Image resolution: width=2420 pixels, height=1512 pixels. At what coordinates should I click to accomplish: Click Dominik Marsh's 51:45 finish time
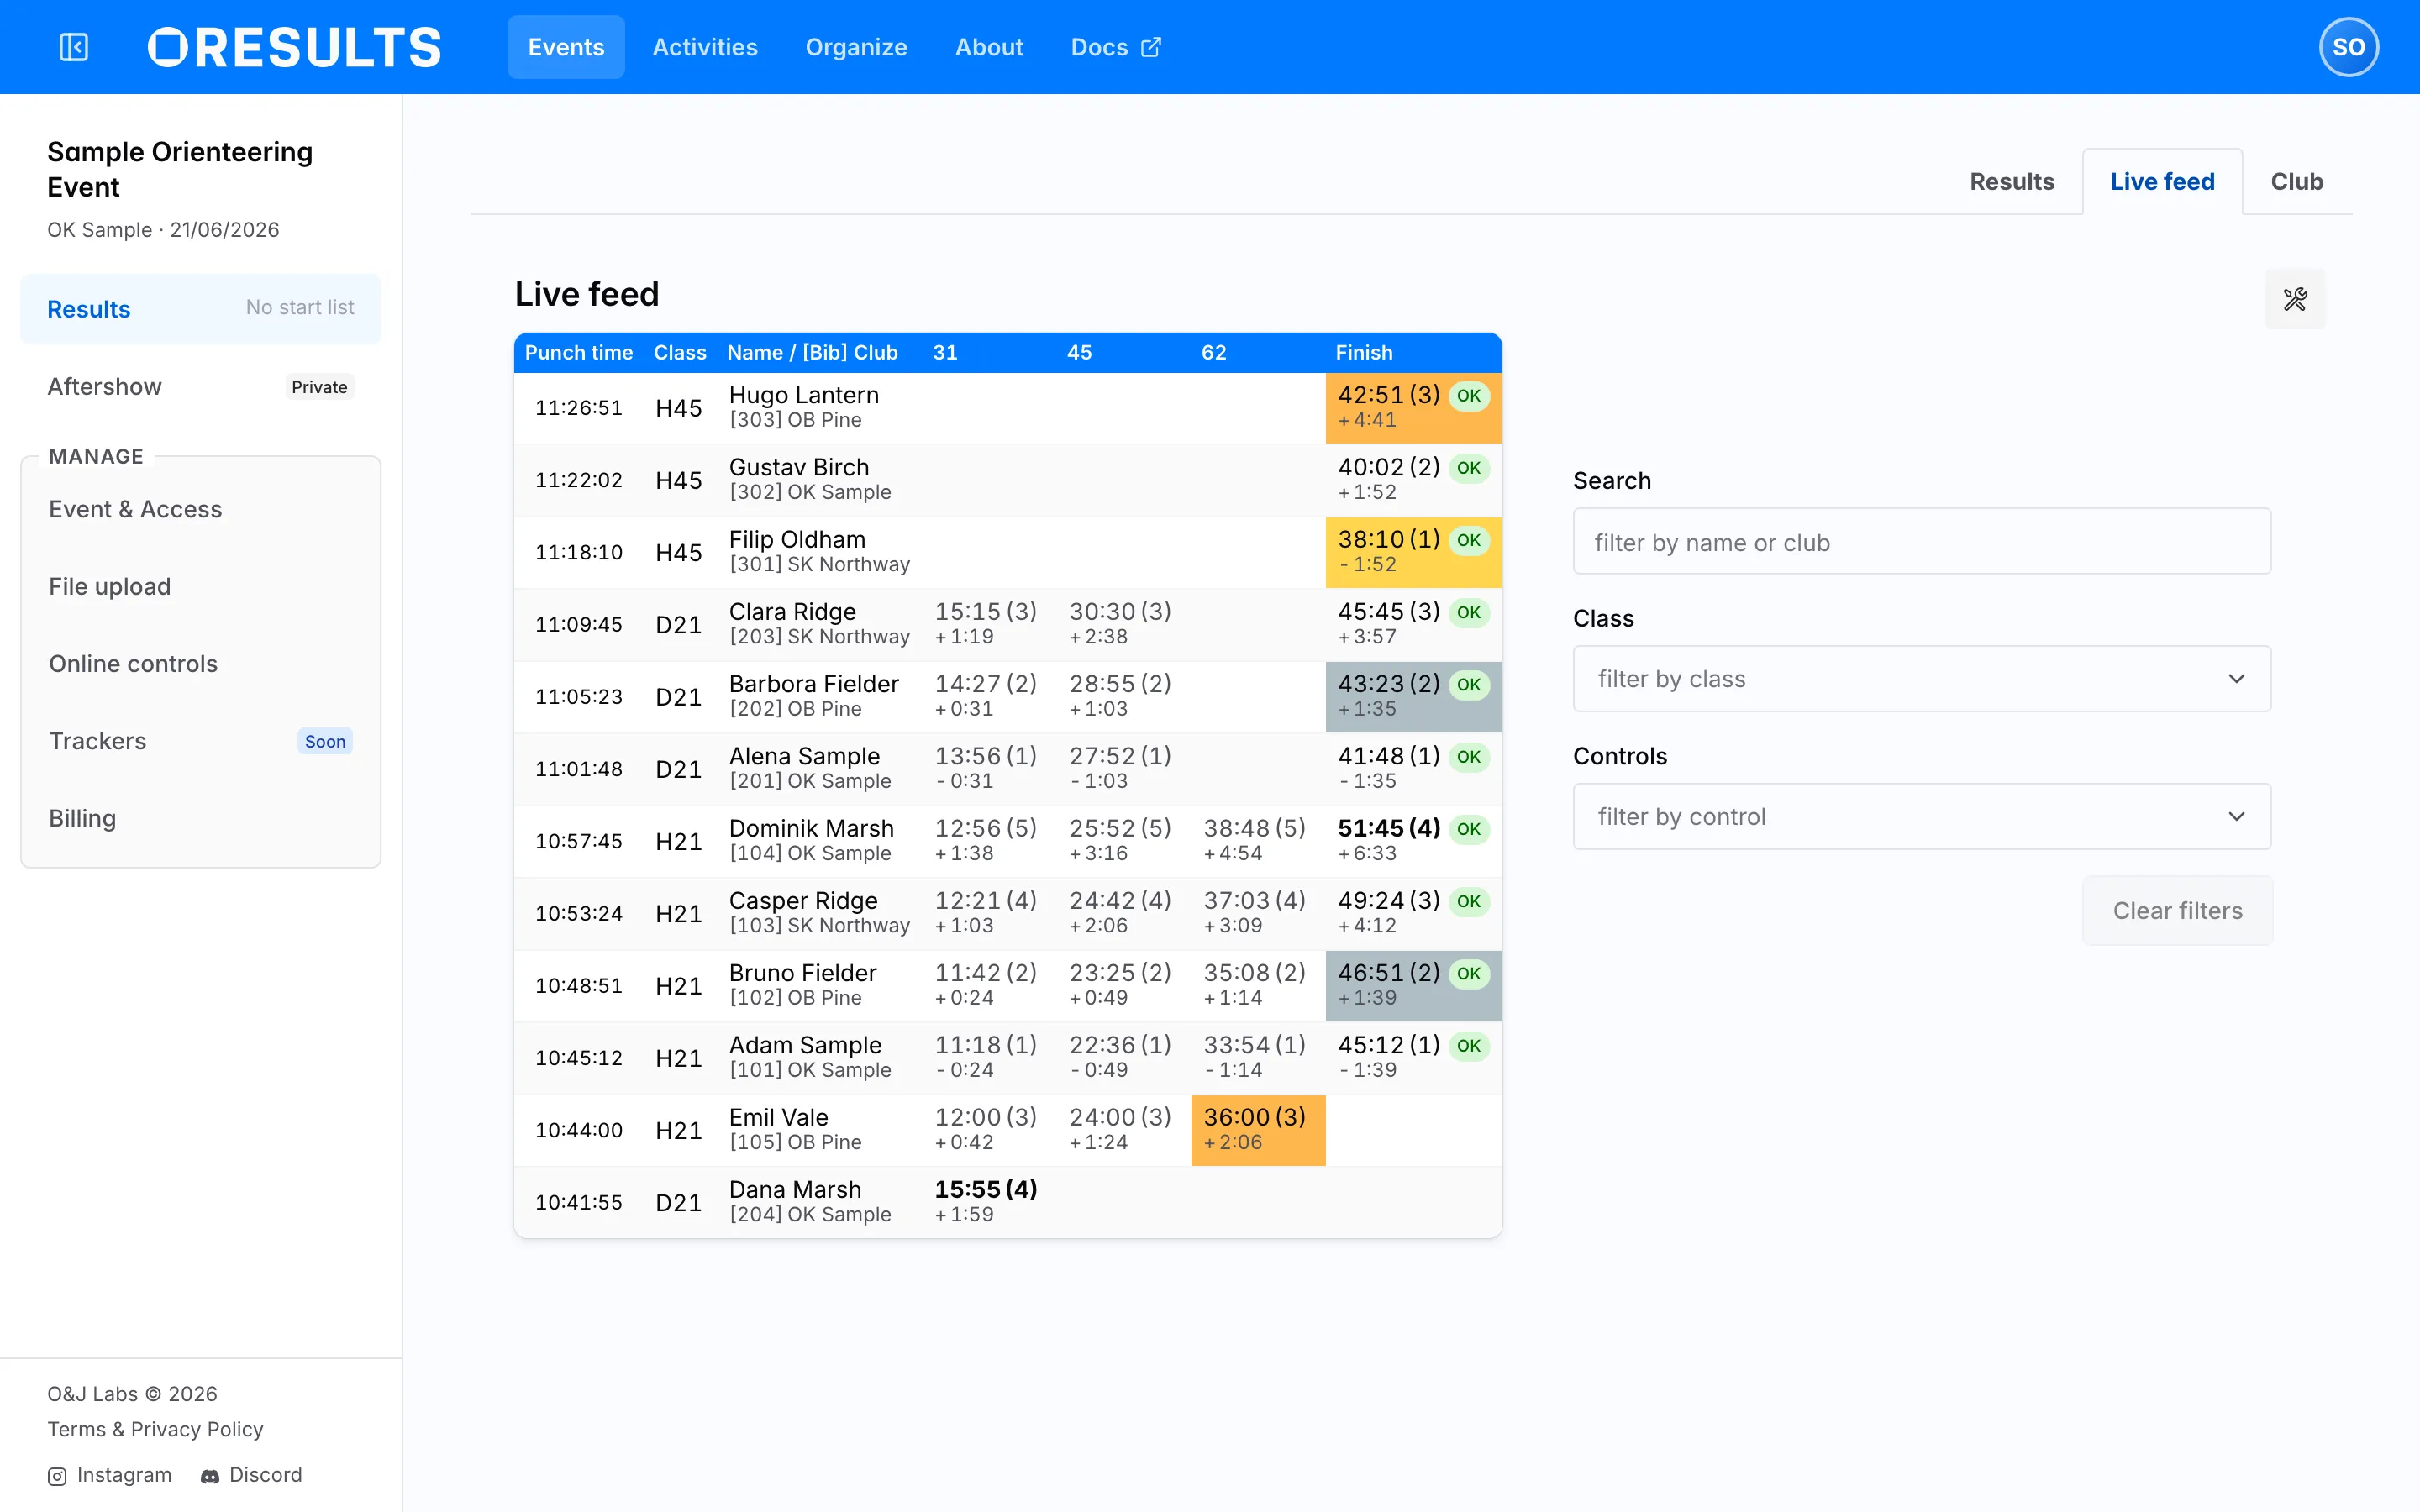[x=1388, y=829]
